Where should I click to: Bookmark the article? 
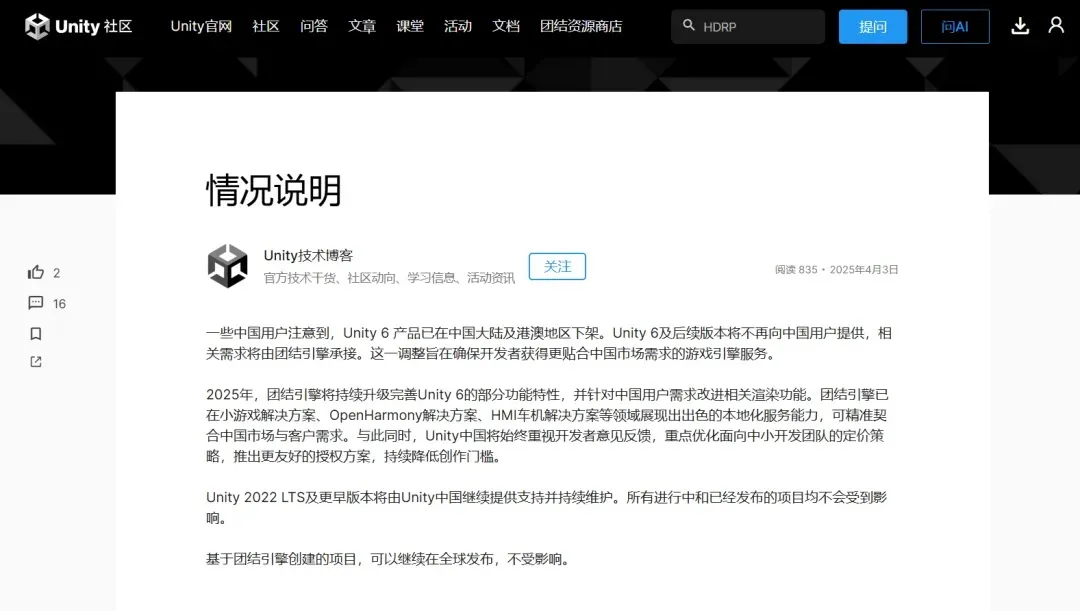[x=36, y=333]
